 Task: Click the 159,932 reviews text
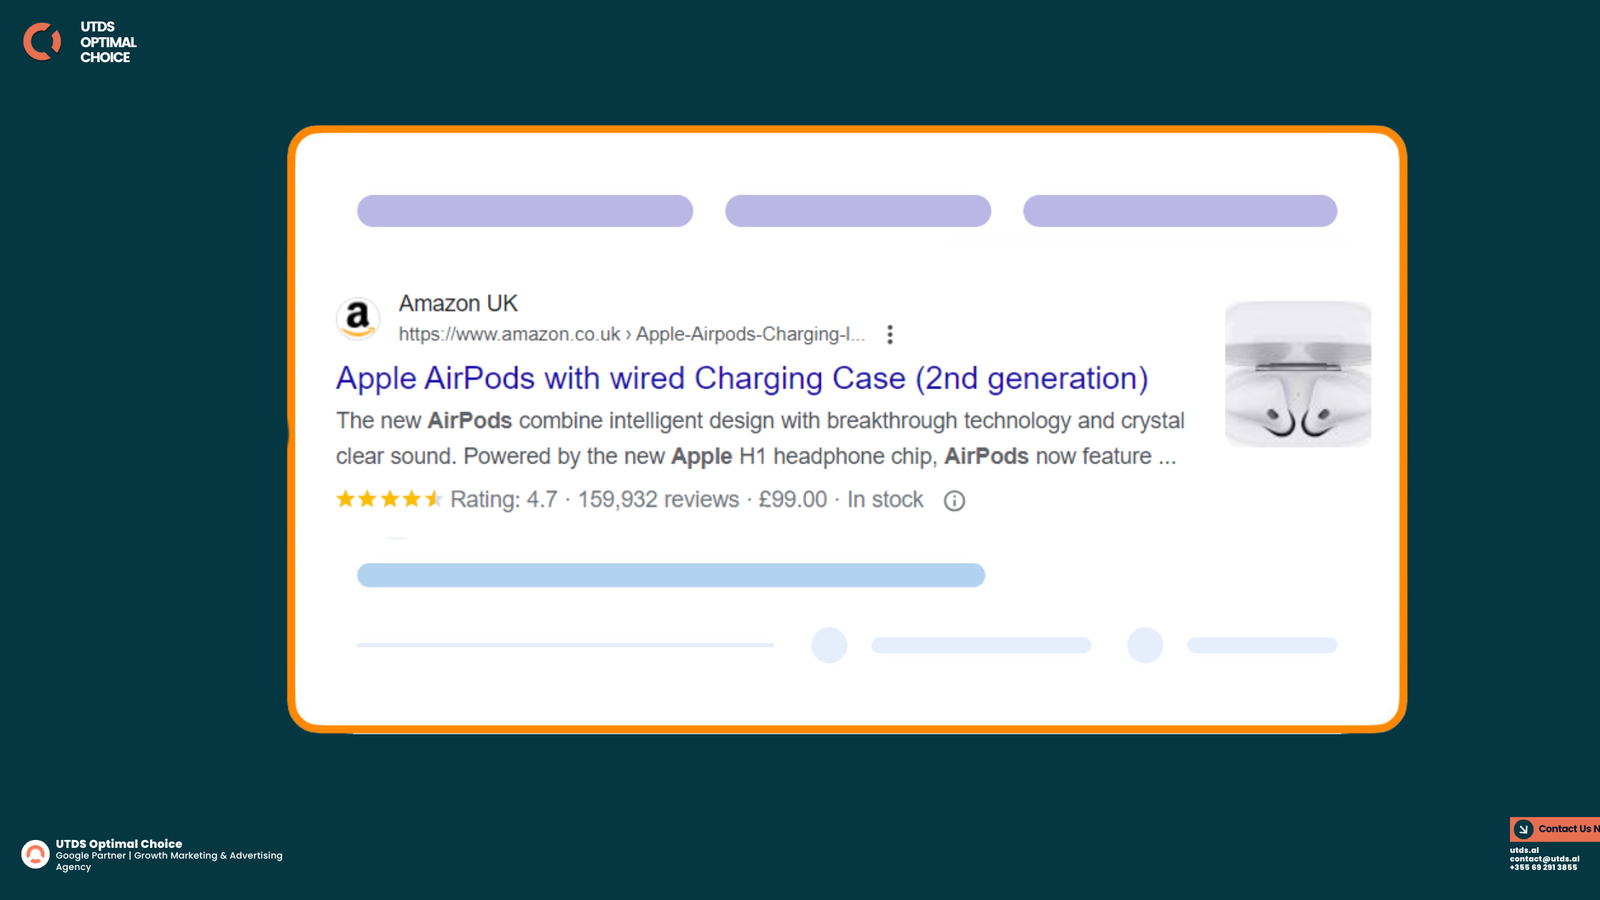point(658,499)
